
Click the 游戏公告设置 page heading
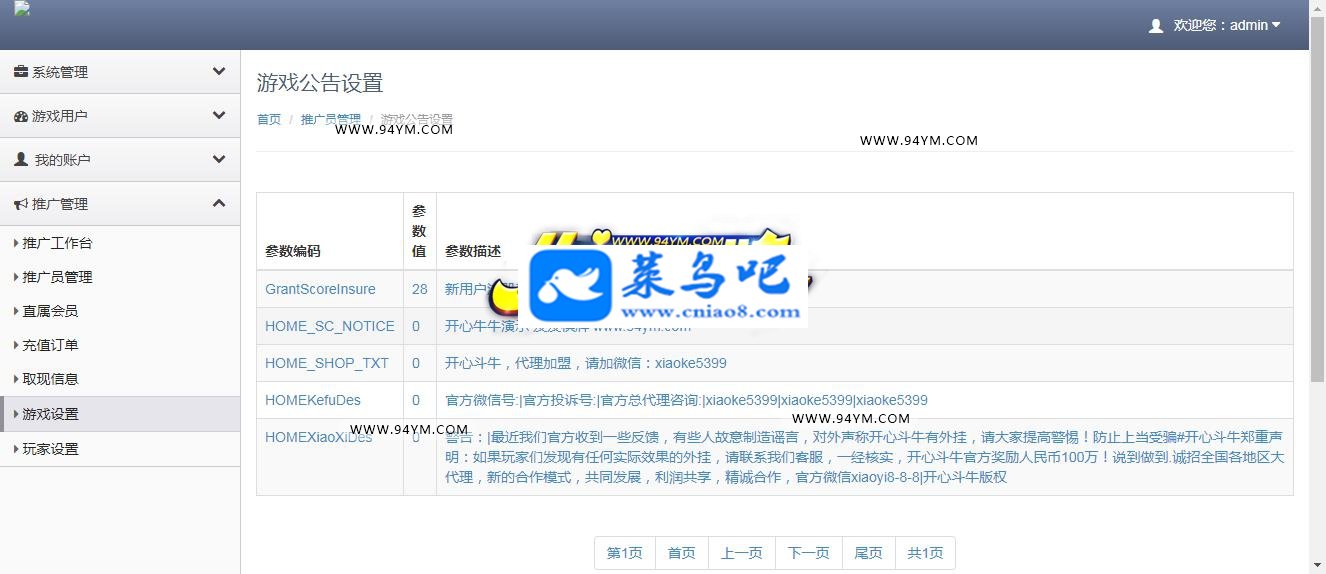coord(320,83)
